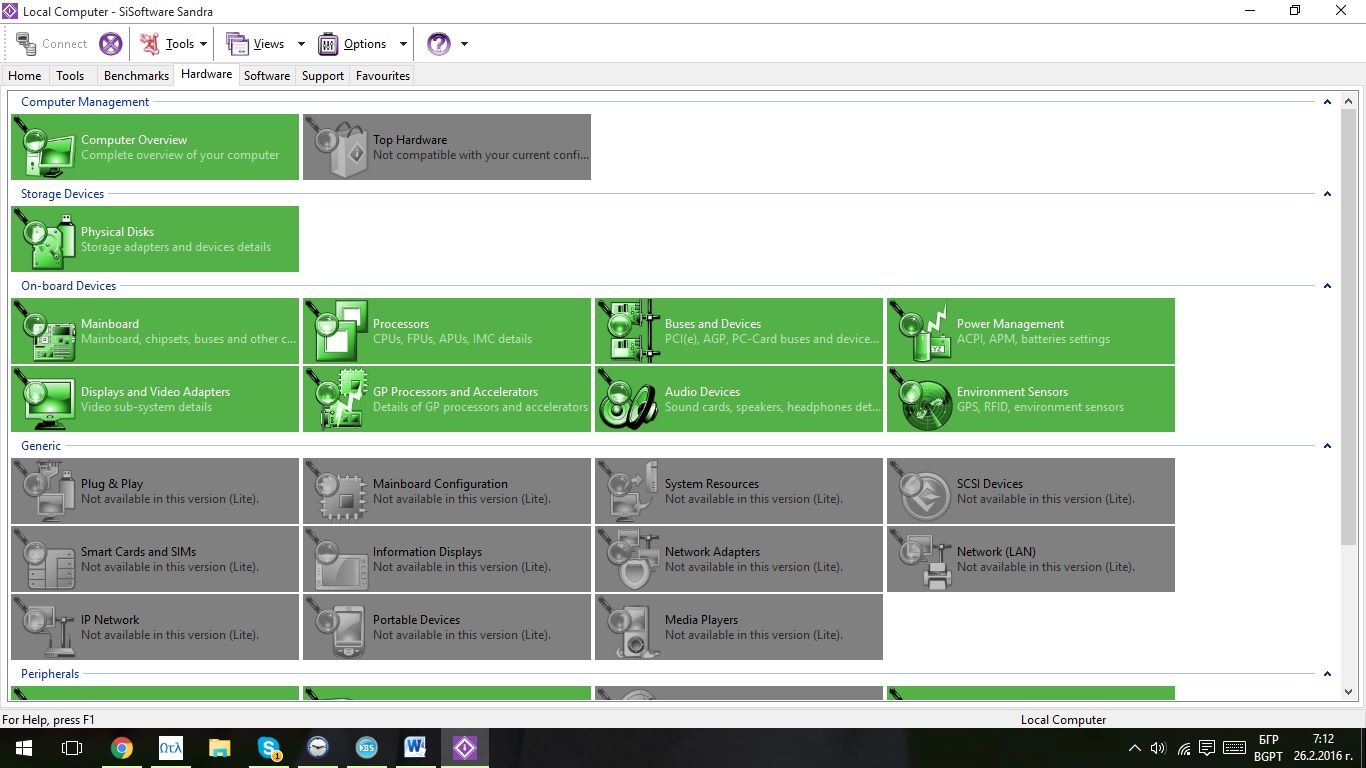Click the Mainboard Configuration icon
This screenshot has height=768, width=1366.
click(x=337, y=491)
